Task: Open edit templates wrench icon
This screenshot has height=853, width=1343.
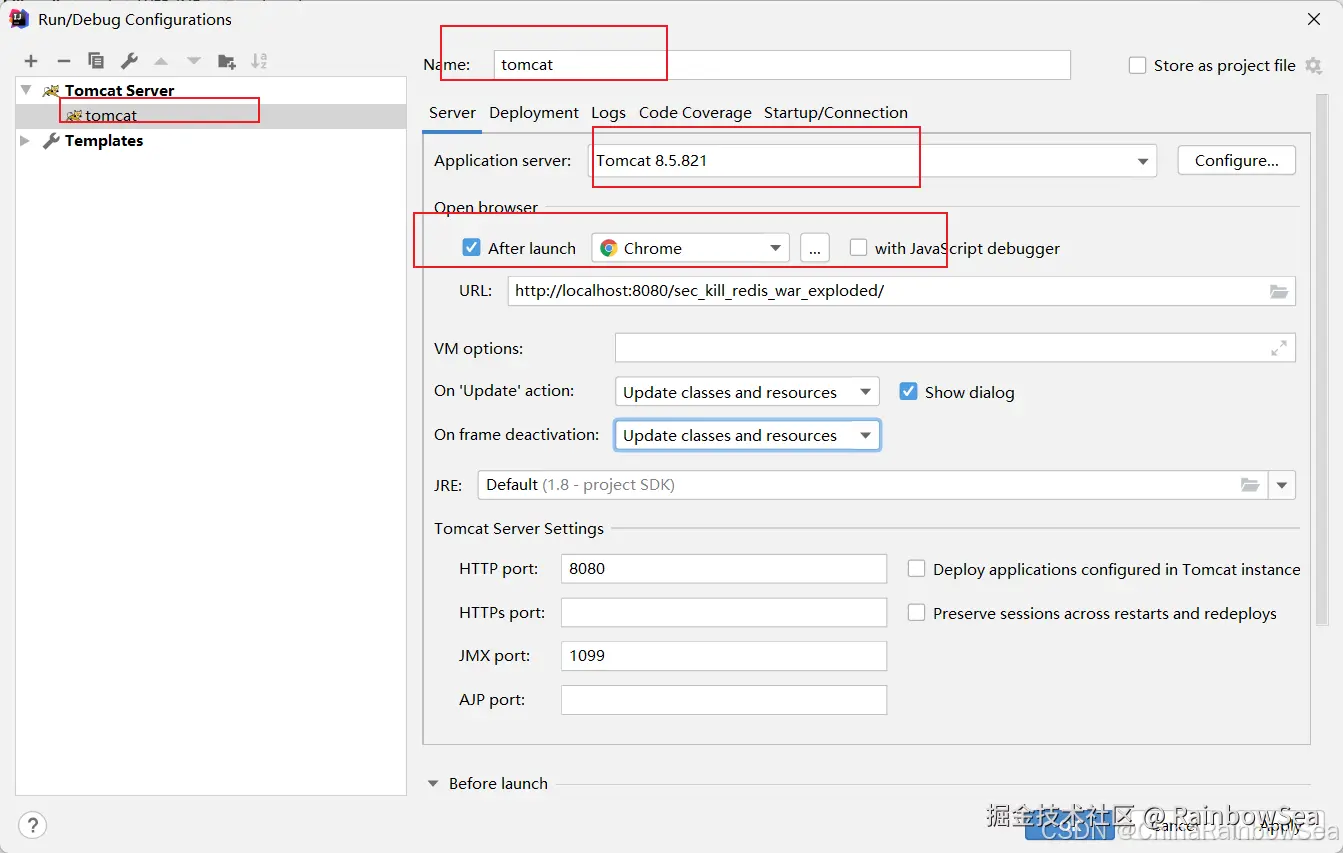Action: (x=128, y=61)
